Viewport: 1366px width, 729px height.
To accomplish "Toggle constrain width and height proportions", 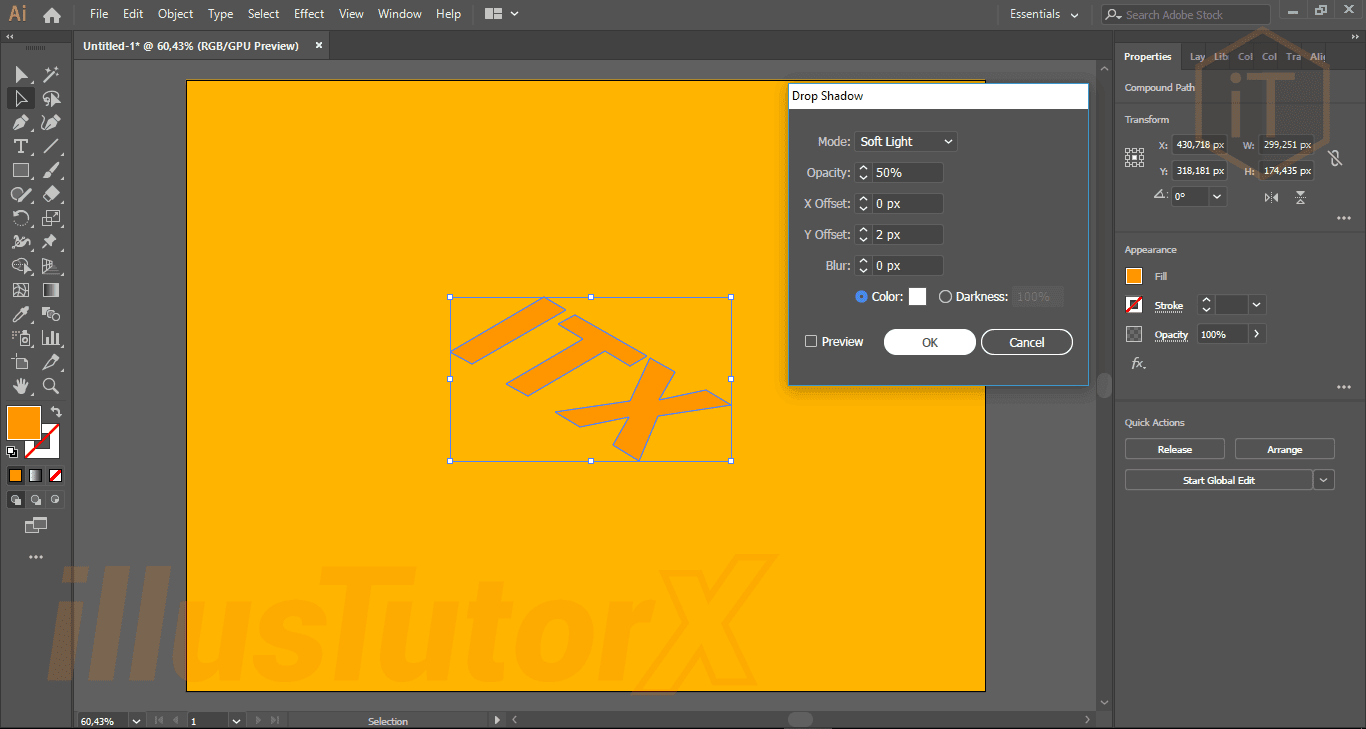I will (x=1334, y=158).
